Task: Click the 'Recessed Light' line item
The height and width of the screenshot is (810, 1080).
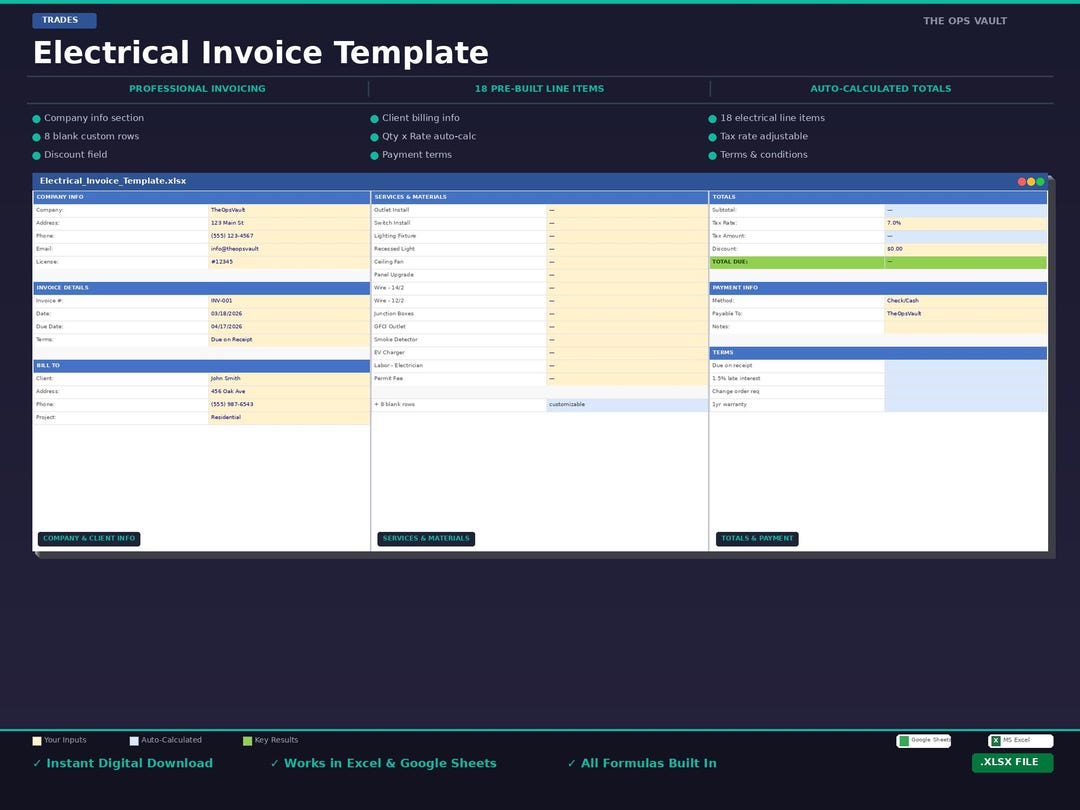Action: (x=394, y=249)
